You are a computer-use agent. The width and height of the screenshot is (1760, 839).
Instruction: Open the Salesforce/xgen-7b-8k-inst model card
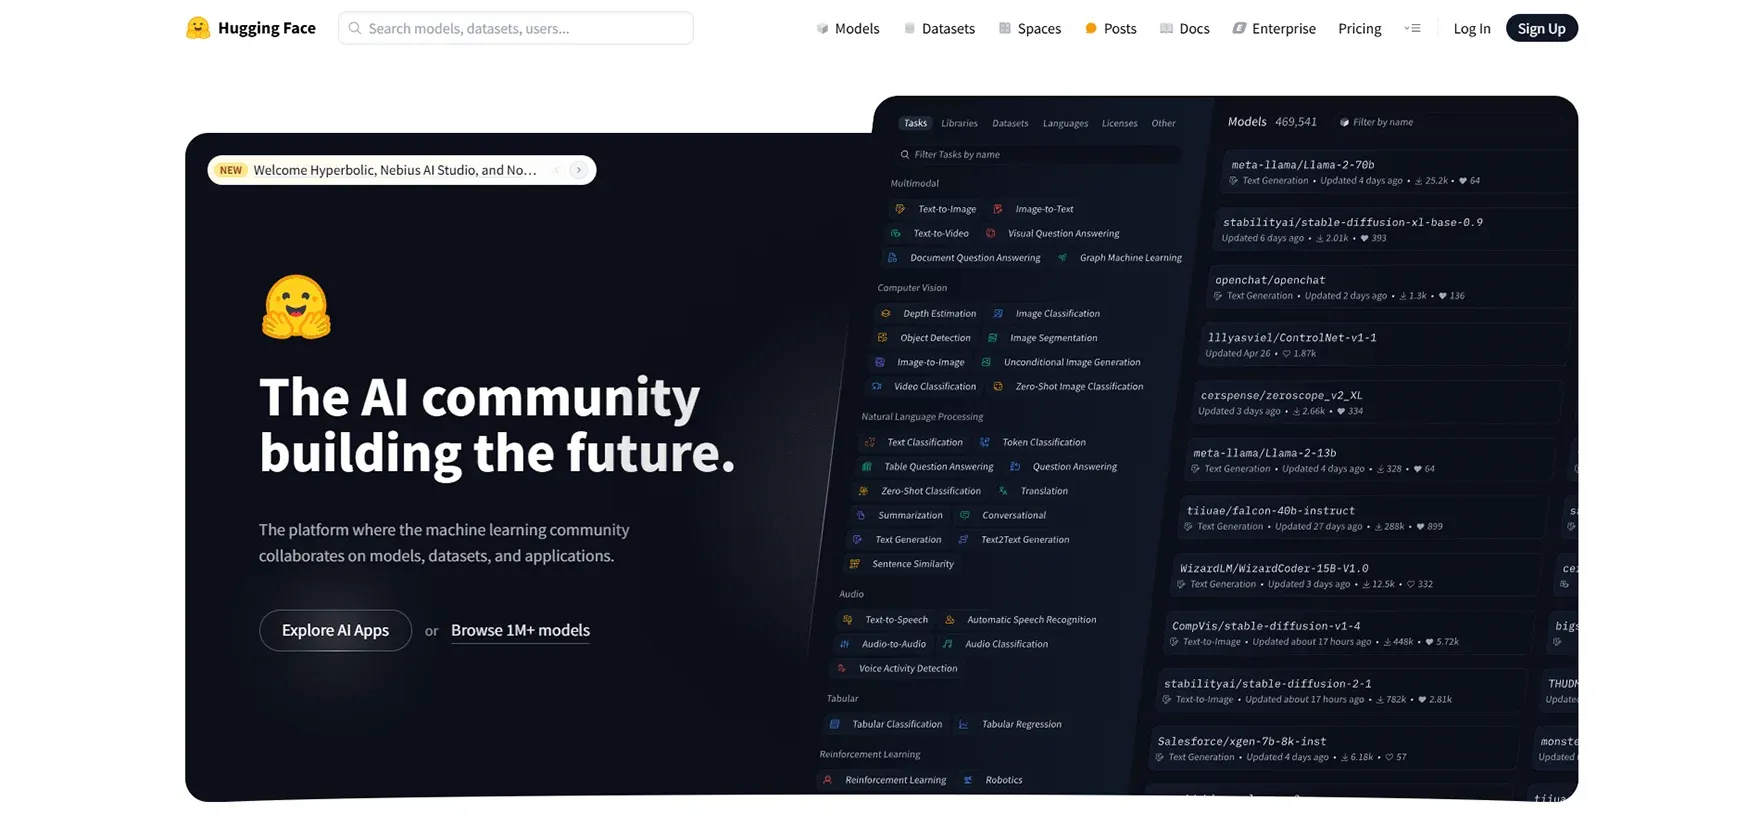(x=1335, y=748)
